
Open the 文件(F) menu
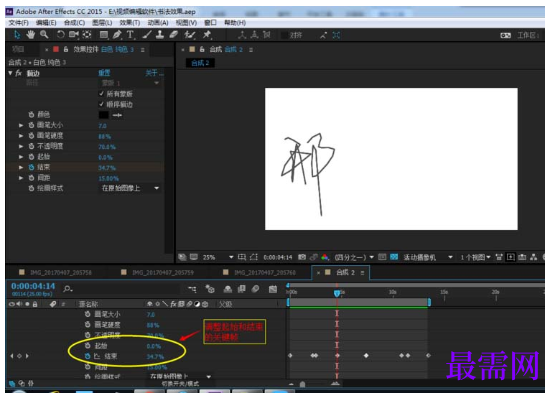18,23
